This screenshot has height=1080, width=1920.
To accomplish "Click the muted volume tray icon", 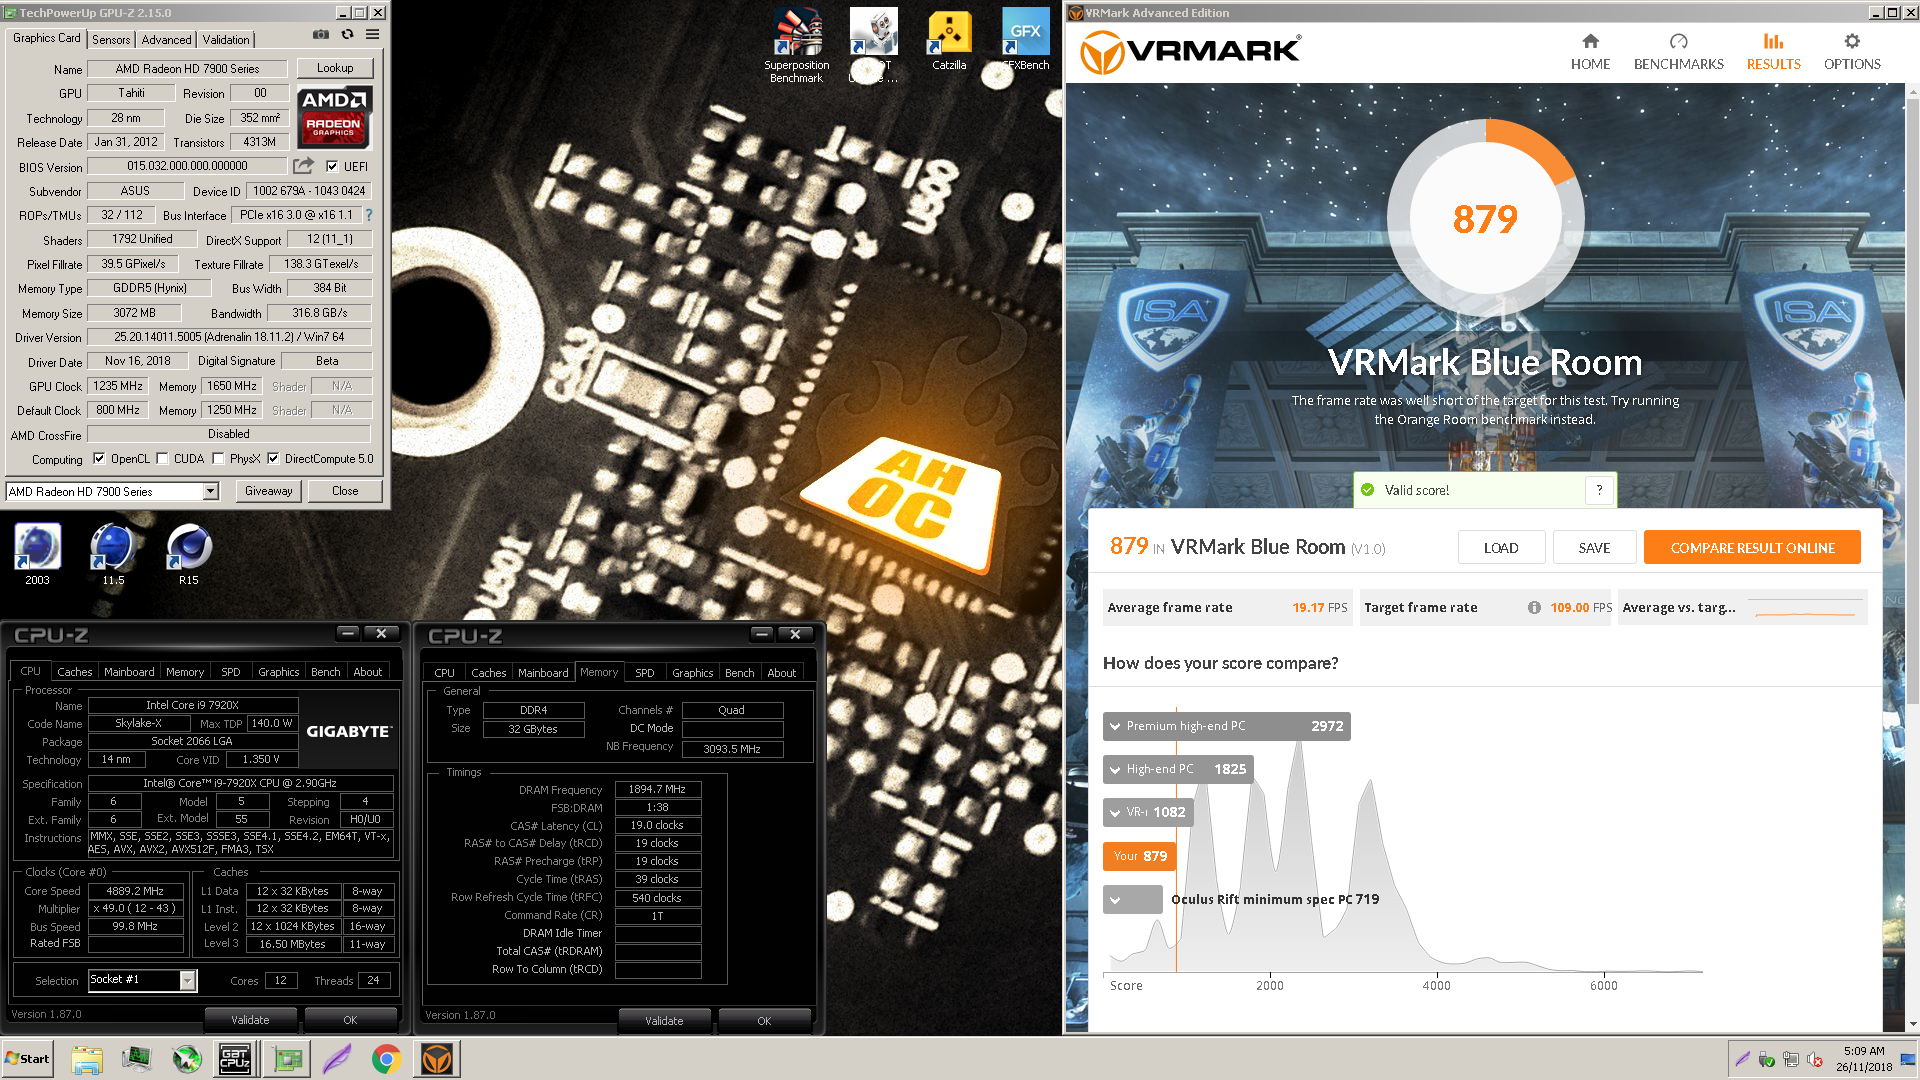I will coord(1815,1060).
